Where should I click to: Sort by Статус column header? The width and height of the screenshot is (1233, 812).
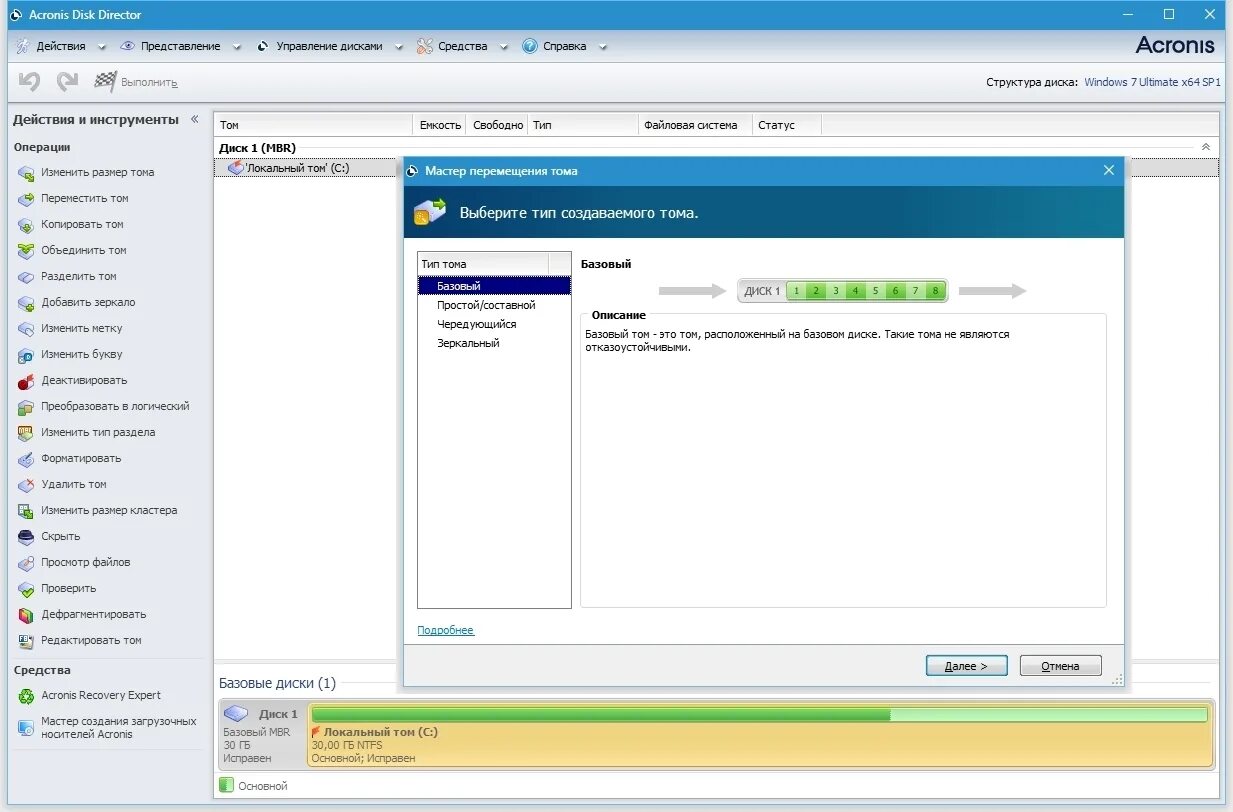pos(787,125)
